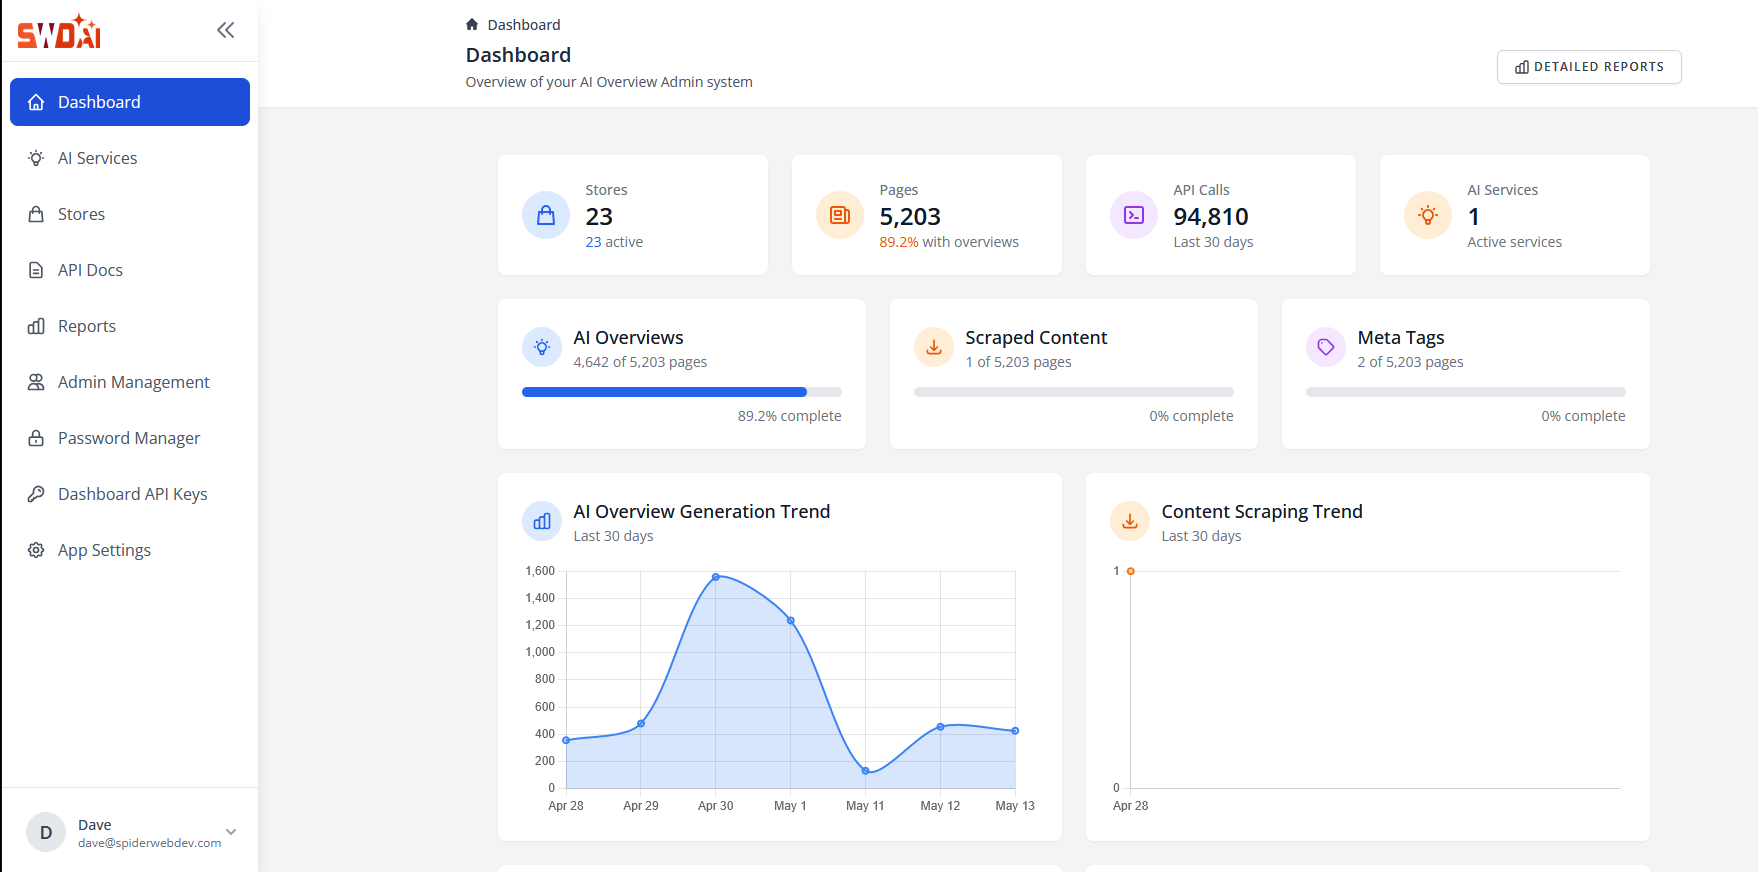
Task: Click the Apr 30 peak data point
Action: (x=716, y=577)
